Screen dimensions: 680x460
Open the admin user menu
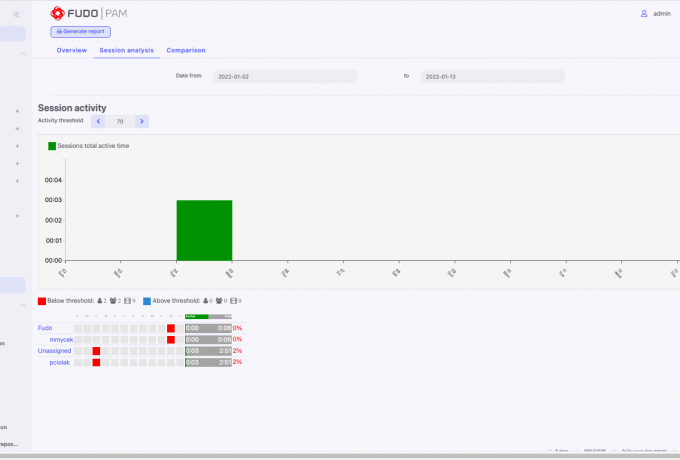tap(655, 14)
